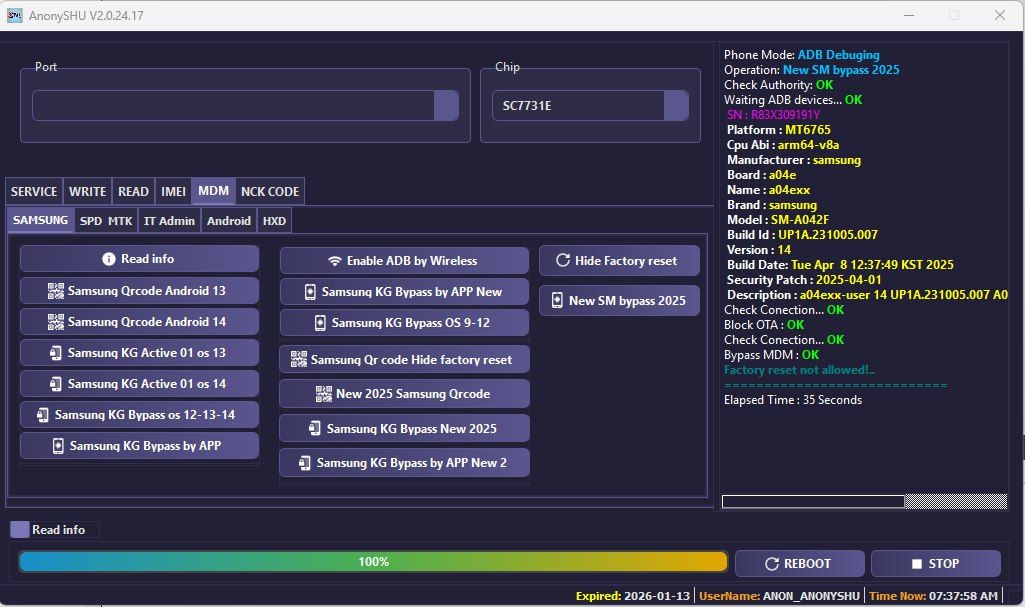
Task: Click the reload icon on REBOOT button
Action: pyautogui.click(x=772, y=564)
